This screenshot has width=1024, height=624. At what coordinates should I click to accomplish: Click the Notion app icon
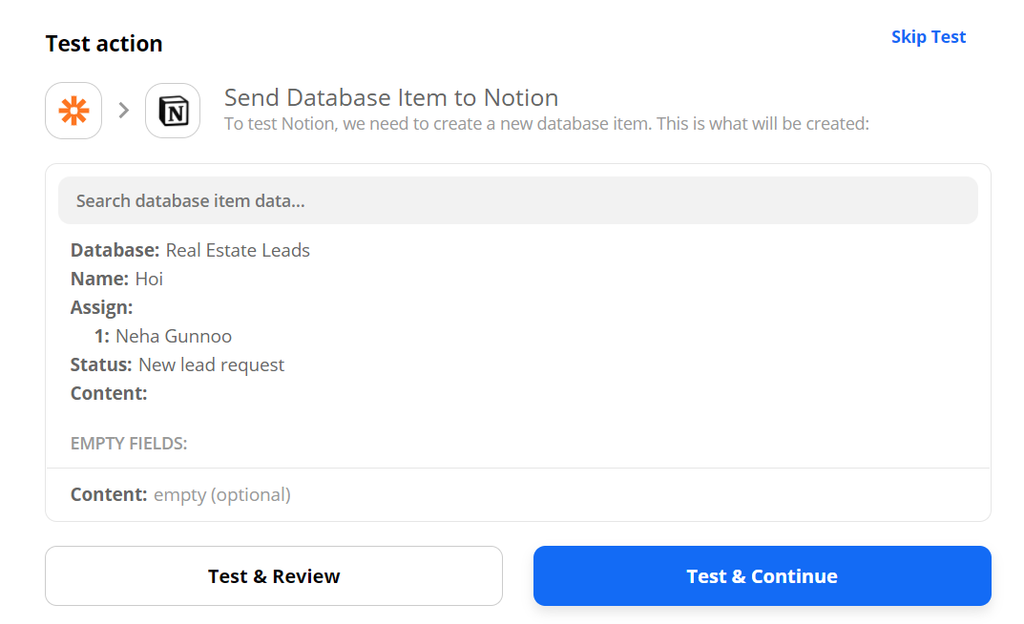172,110
